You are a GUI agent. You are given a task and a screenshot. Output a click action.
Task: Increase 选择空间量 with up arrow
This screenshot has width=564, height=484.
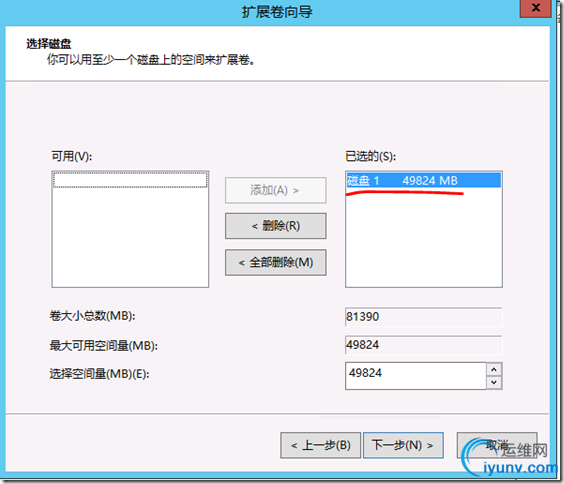coord(494,369)
